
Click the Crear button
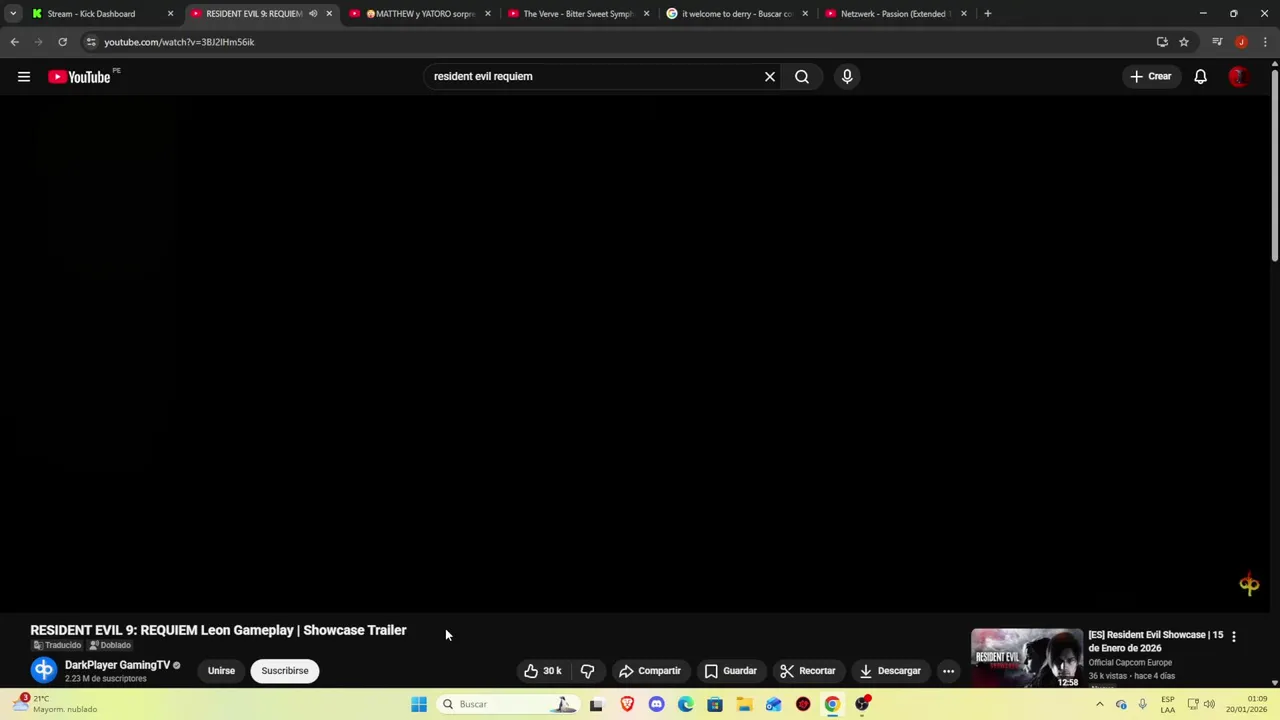pyautogui.click(x=1150, y=76)
